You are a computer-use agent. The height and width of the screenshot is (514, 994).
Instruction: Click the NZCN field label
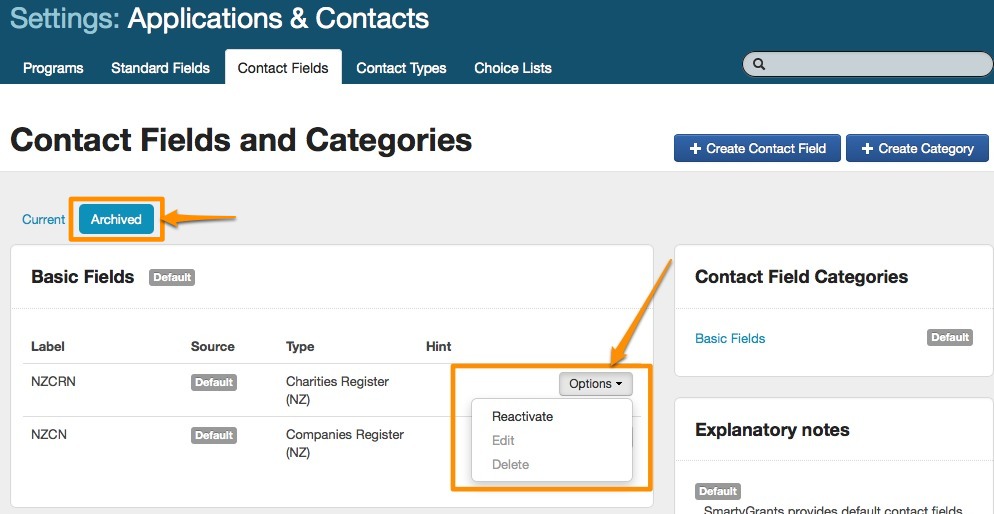(x=49, y=435)
